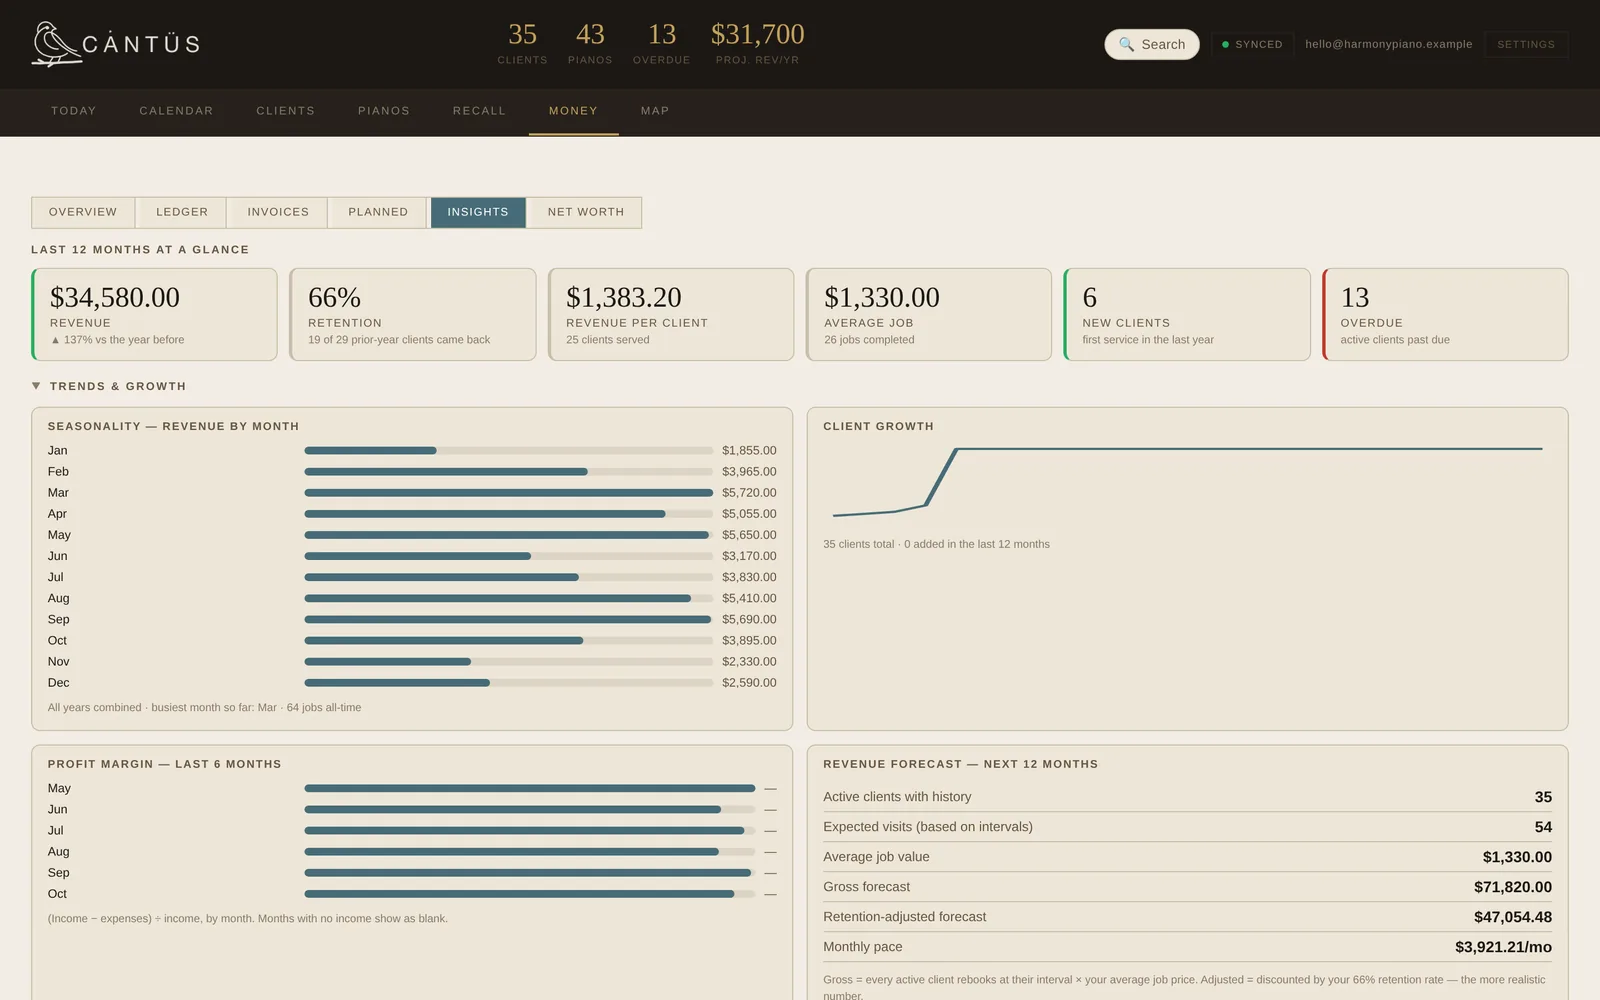Click the Monthly pace value $3,921.21/mo
This screenshot has width=1600, height=1000.
pos(1503,947)
